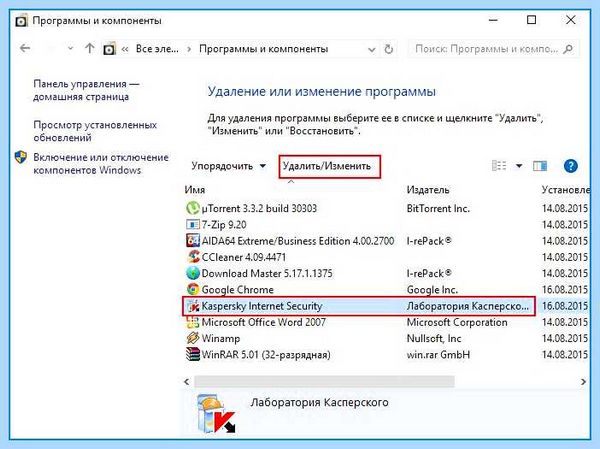The width and height of the screenshot is (600, 449).
Task: Refresh the programs list
Action: [x=388, y=49]
